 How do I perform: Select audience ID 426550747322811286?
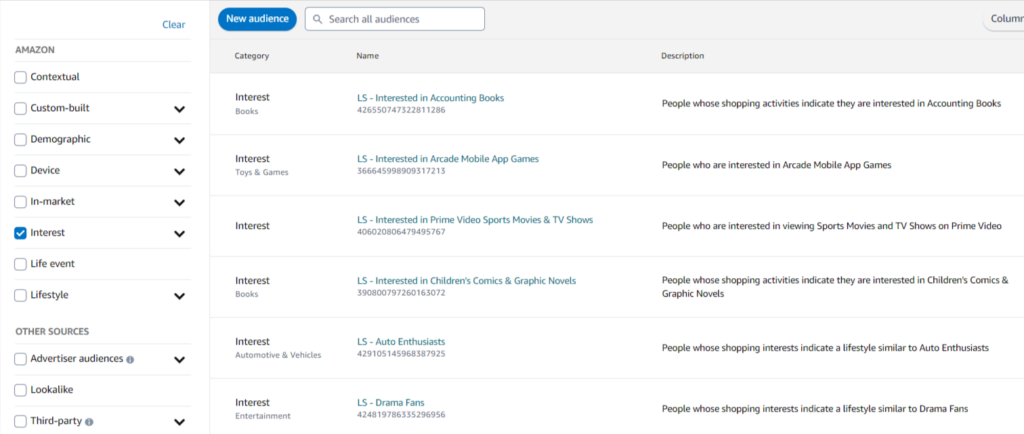point(401,110)
